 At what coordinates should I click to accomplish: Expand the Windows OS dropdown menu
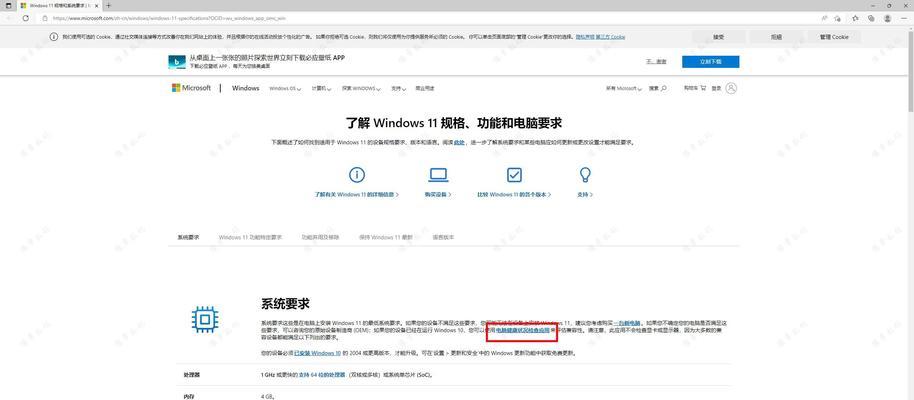tap(286, 89)
